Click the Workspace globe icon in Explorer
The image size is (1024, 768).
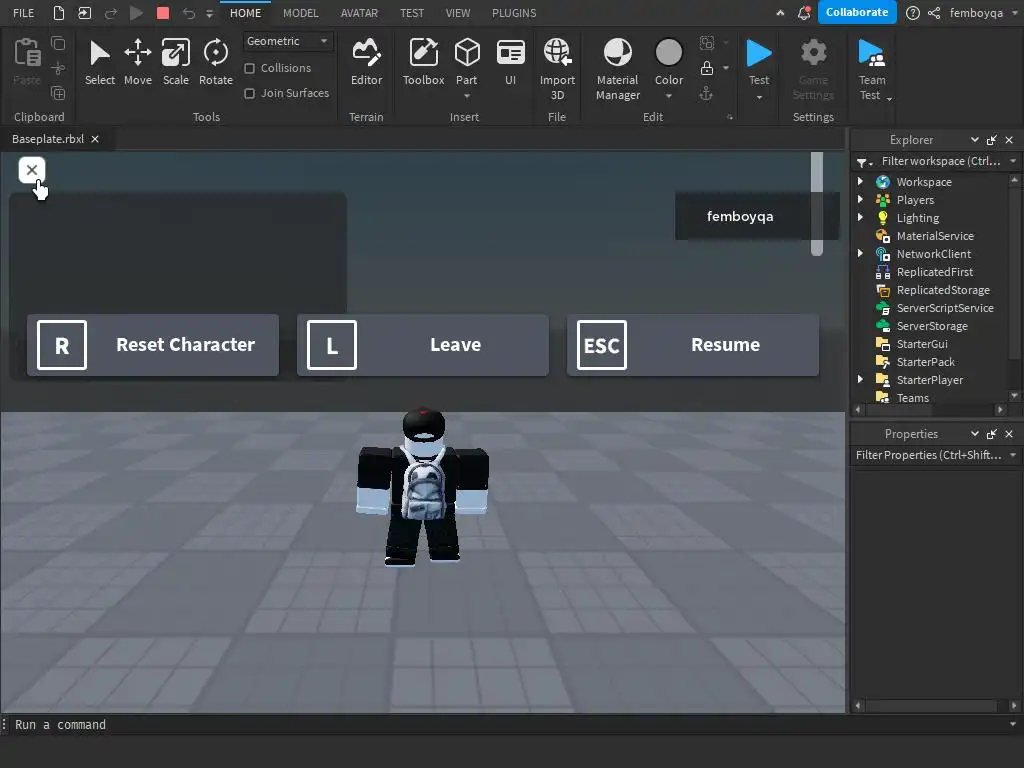(883, 182)
